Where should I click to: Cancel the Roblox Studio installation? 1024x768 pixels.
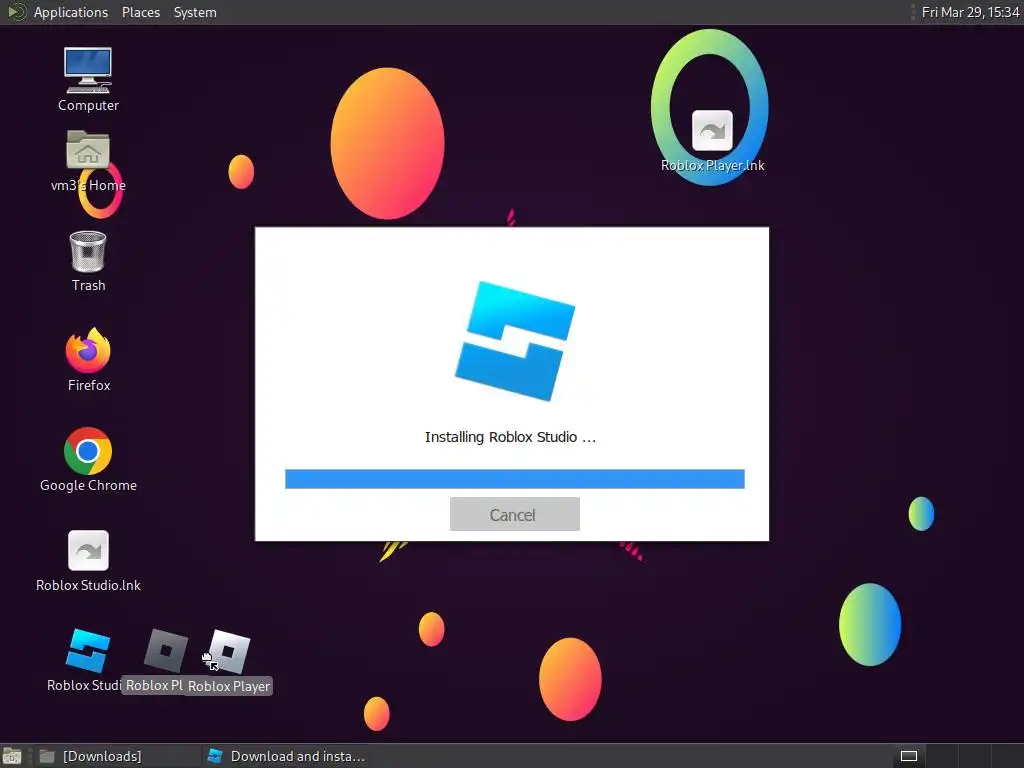point(515,515)
